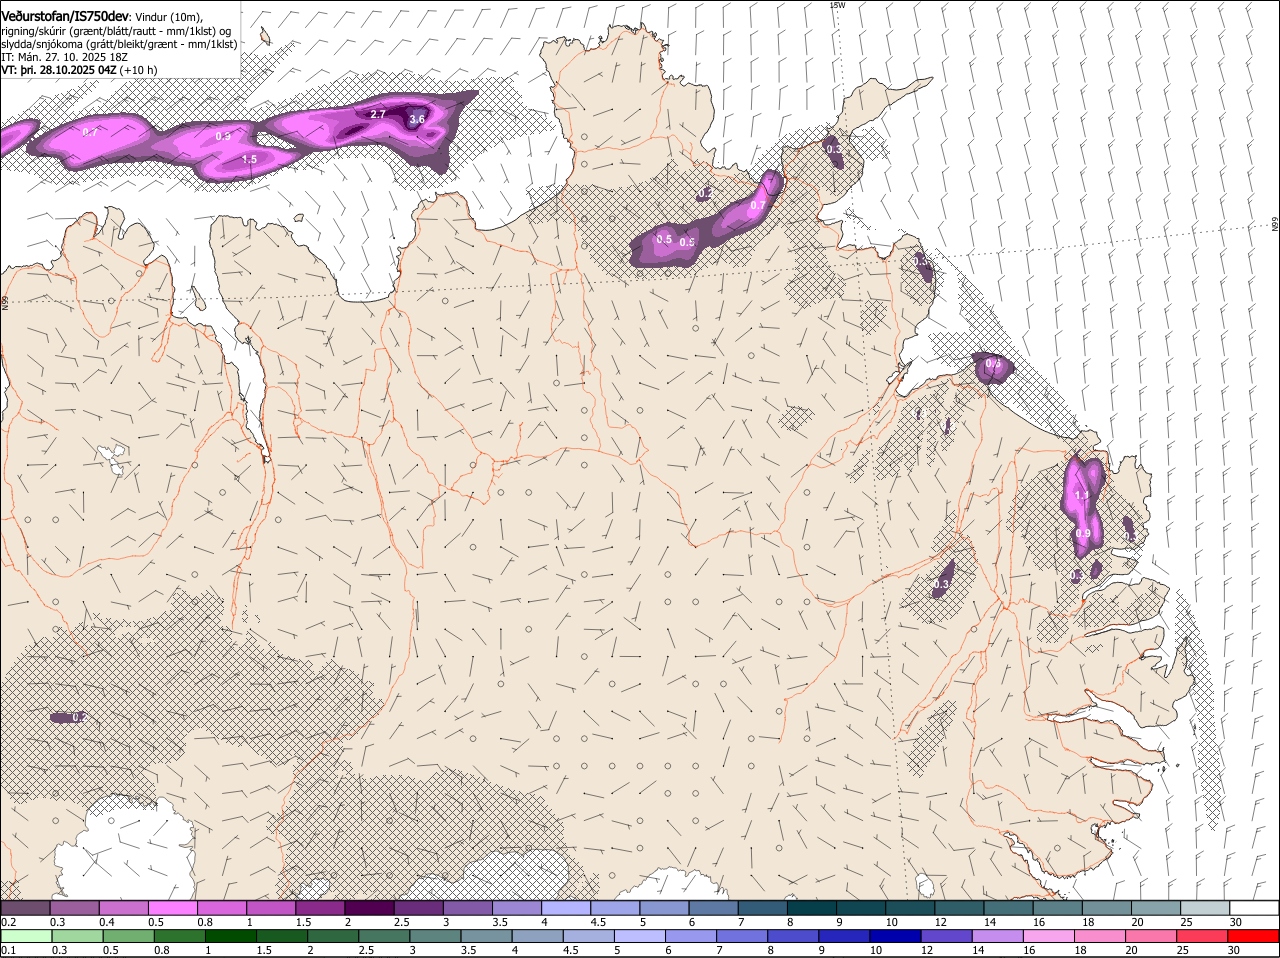The width and height of the screenshot is (1280, 958).
Task: Click the 'slydda/snjókoma' legend description line
Action: (119, 44)
